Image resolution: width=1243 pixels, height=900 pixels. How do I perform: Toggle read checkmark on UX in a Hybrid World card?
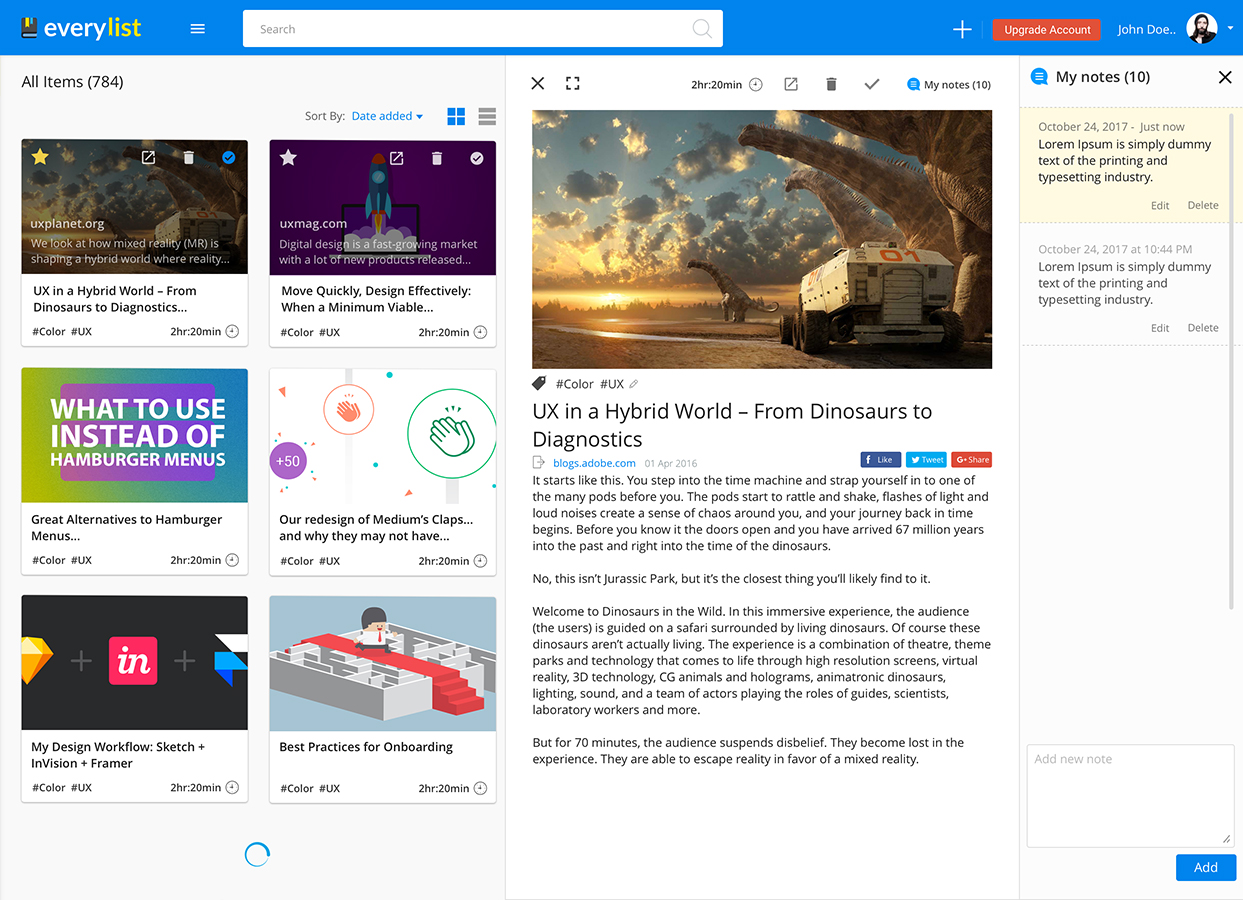(x=229, y=158)
